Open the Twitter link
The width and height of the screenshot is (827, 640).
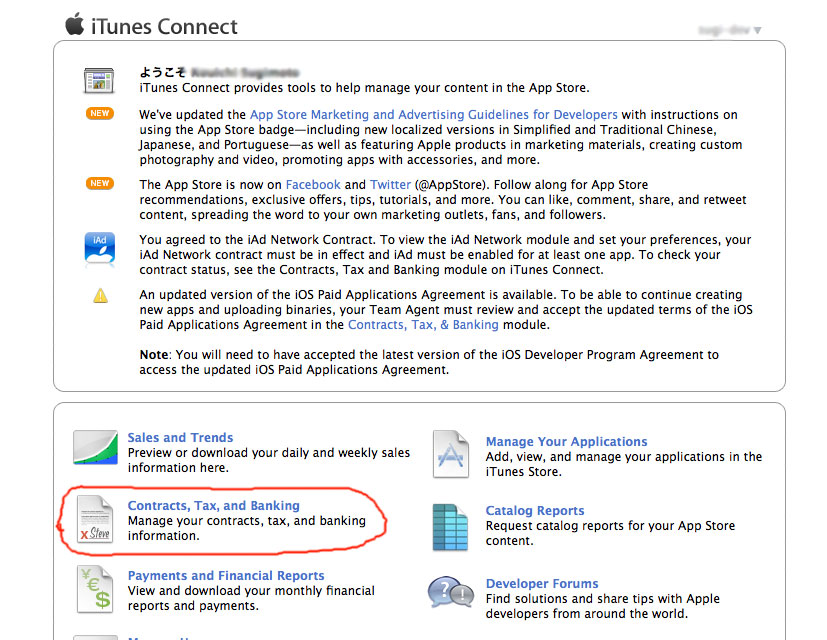[x=390, y=185]
